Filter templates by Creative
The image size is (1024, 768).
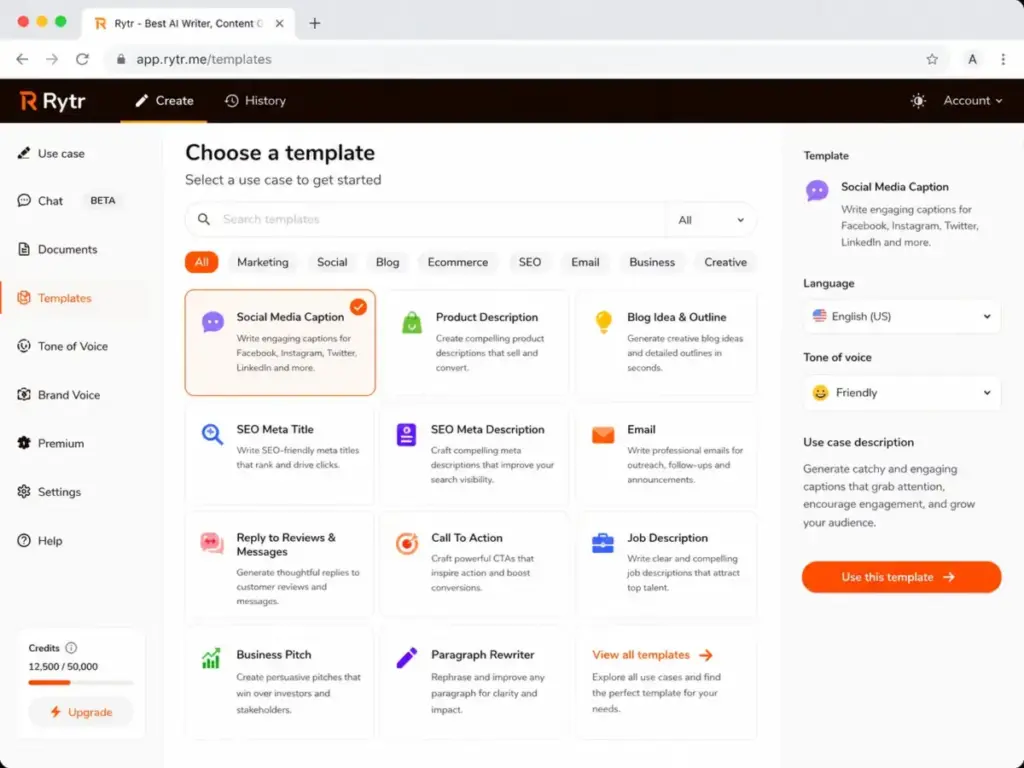click(x=725, y=262)
